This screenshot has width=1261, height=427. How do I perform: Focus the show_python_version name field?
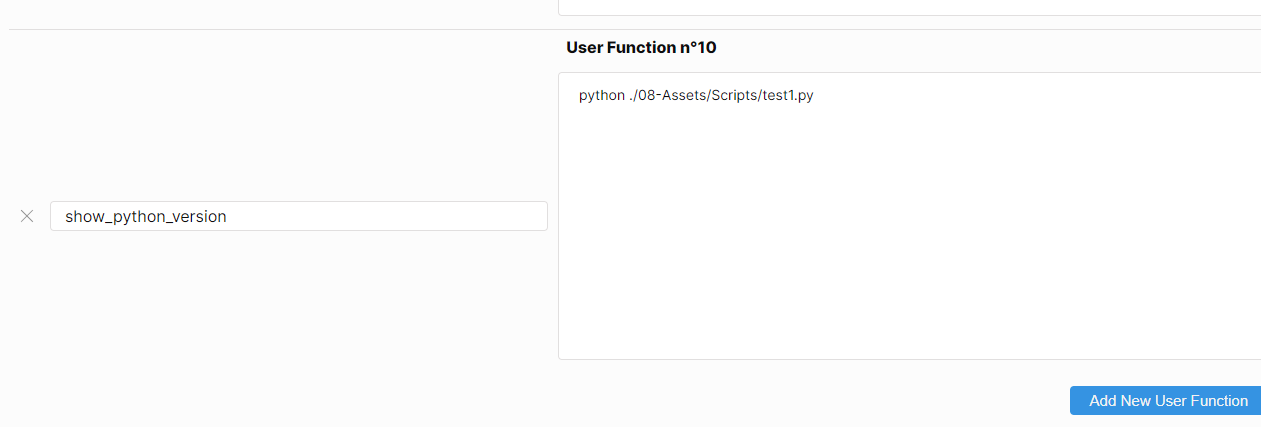click(x=298, y=216)
